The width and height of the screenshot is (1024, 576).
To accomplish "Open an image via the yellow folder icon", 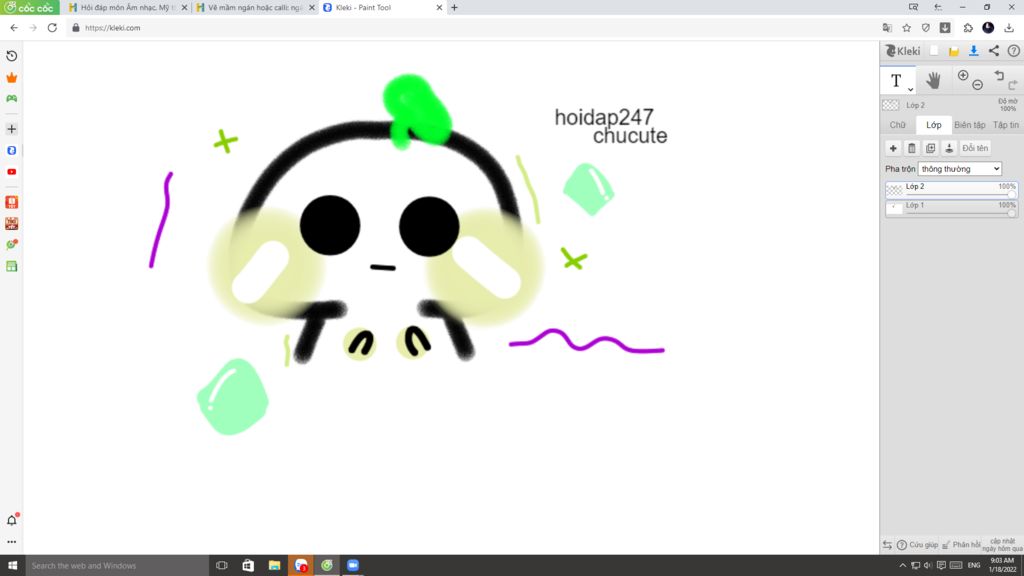I will tap(954, 51).
